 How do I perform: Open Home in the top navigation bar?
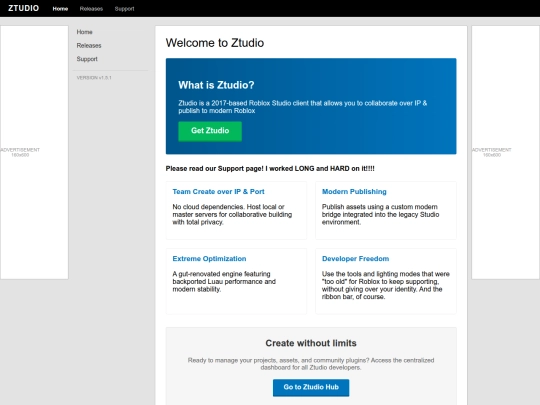[60, 9]
